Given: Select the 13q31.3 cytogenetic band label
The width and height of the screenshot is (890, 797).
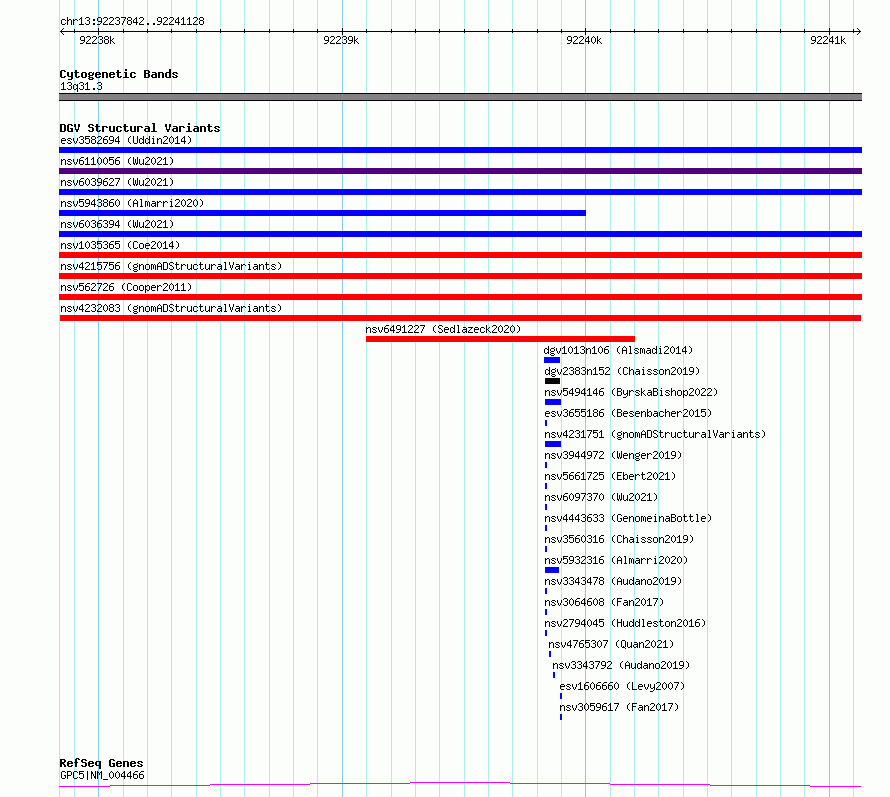Looking at the screenshot, I should click(81, 86).
